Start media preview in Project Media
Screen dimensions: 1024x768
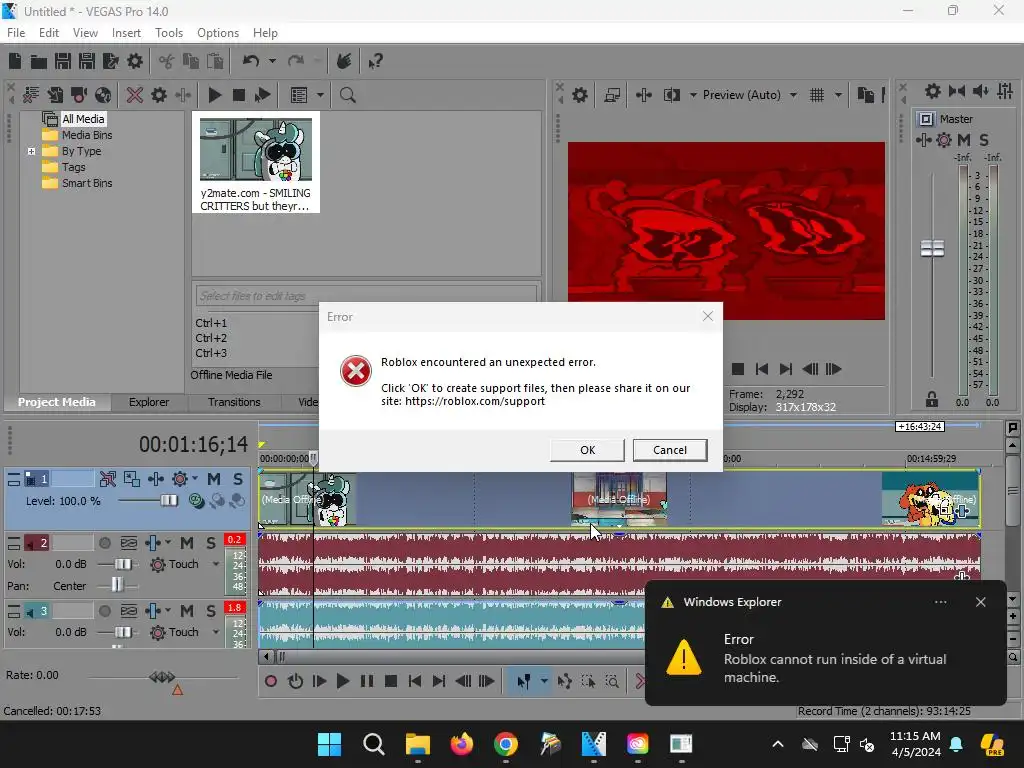214,95
